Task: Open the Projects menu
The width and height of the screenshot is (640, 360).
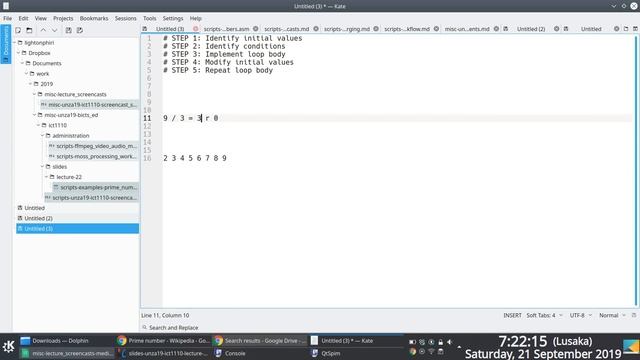Action: (x=63, y=18)
